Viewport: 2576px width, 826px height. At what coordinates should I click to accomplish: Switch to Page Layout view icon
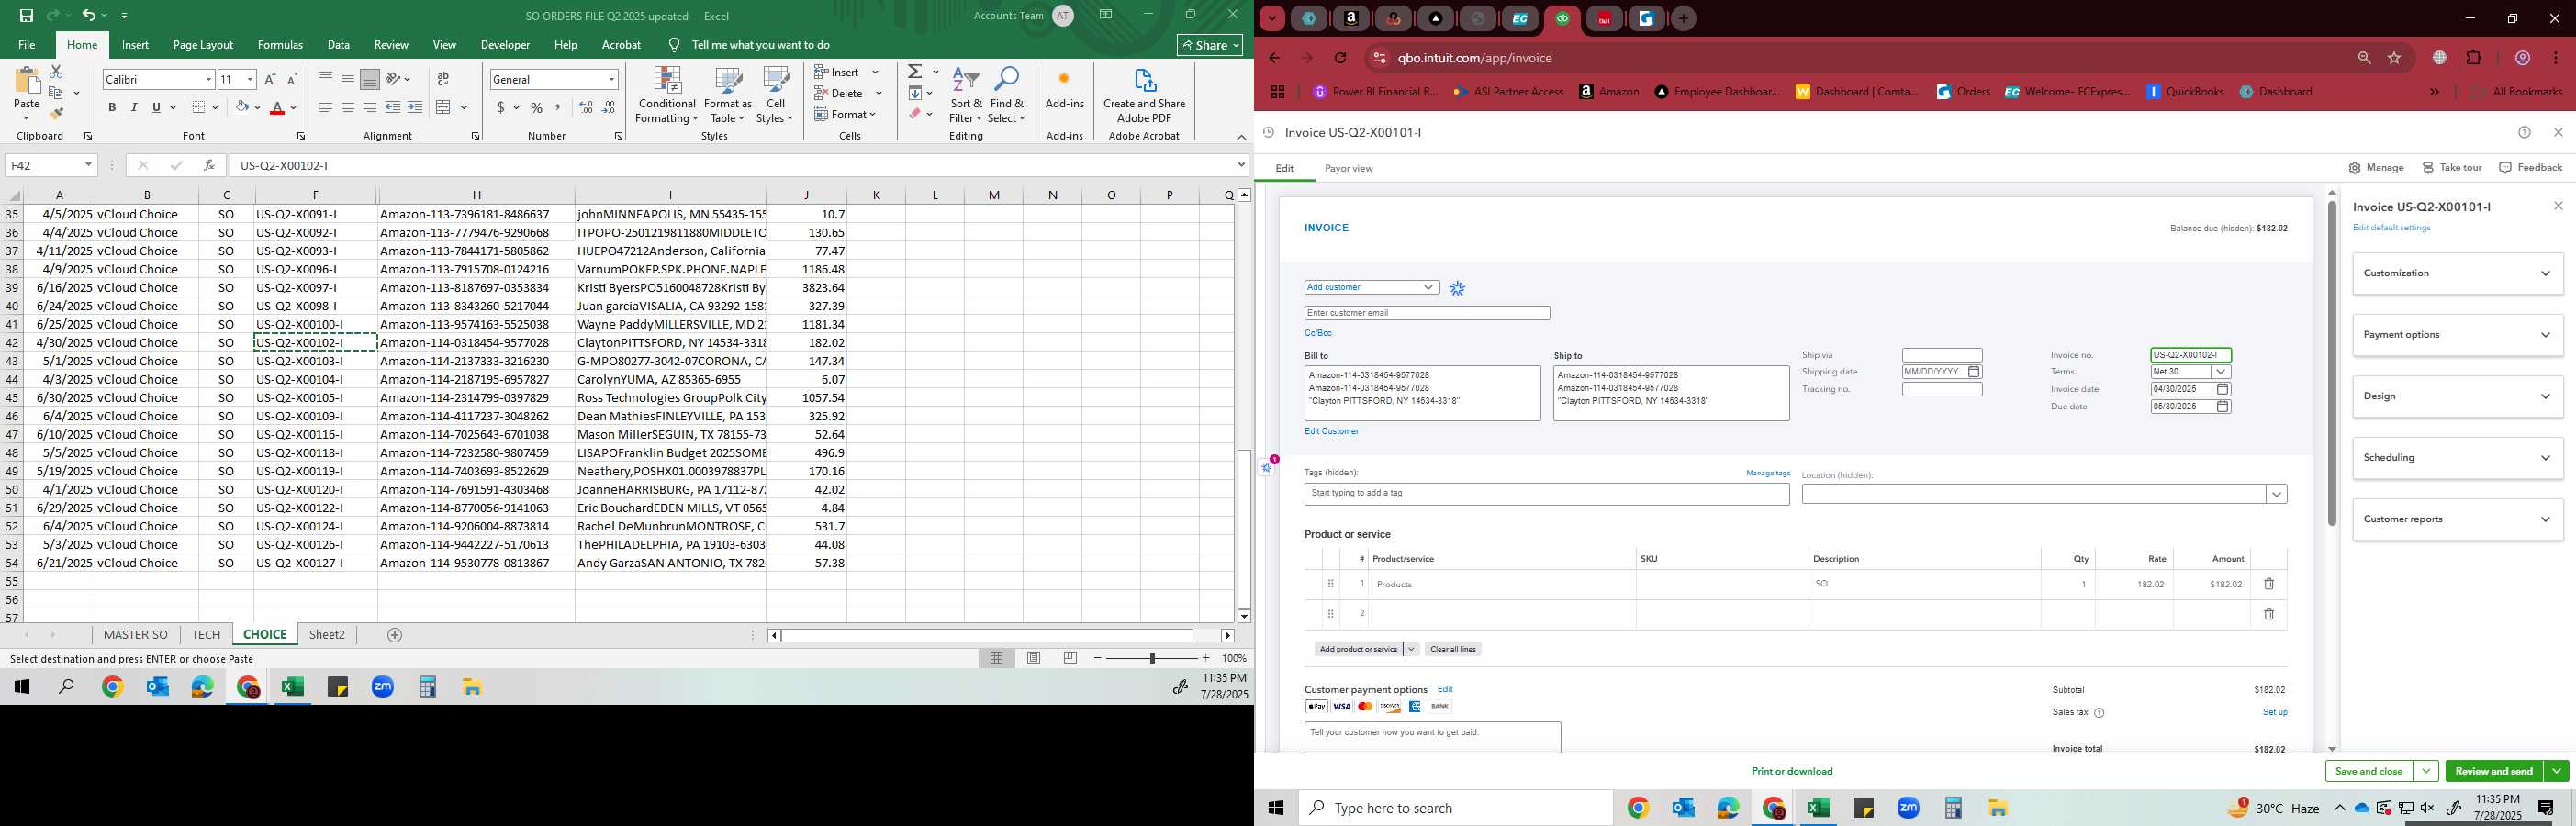tap(1034, 658)
